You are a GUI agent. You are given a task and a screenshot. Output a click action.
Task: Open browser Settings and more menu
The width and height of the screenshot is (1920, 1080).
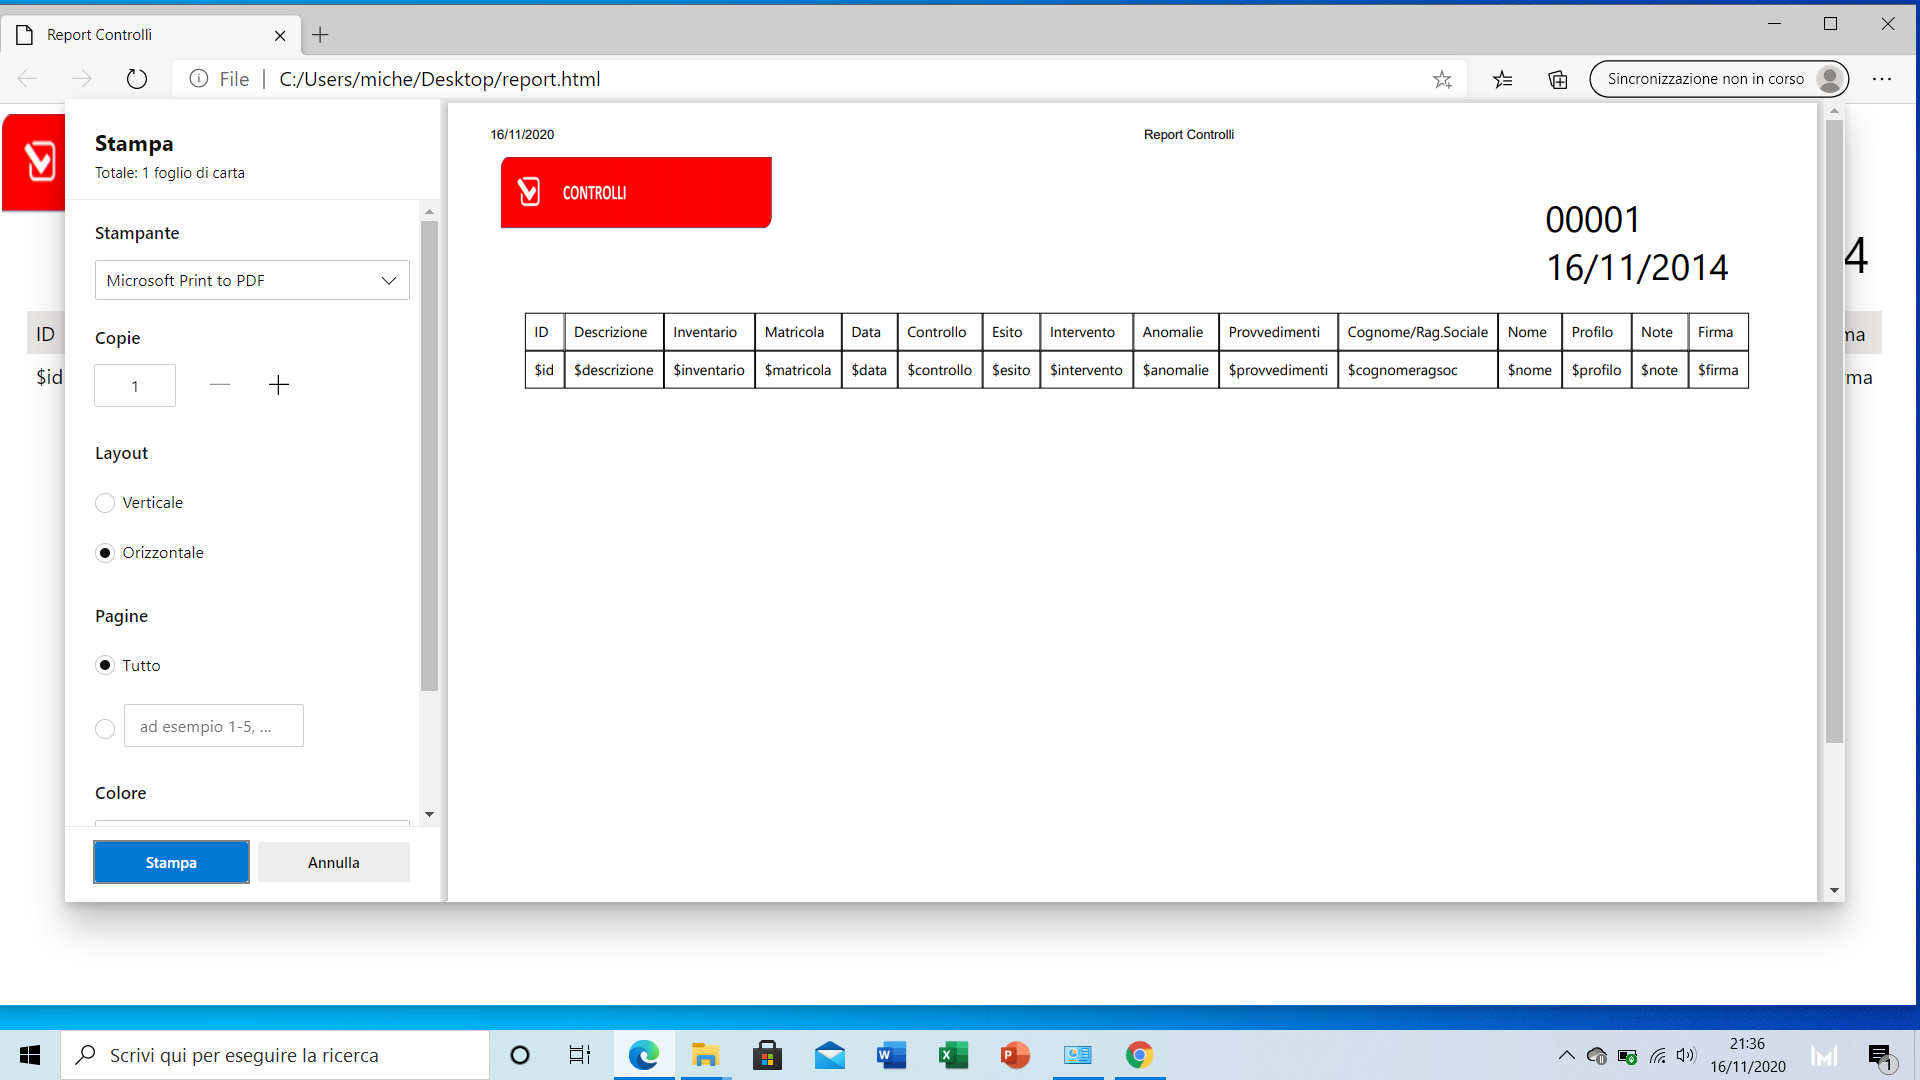(x=1882, y=79)
